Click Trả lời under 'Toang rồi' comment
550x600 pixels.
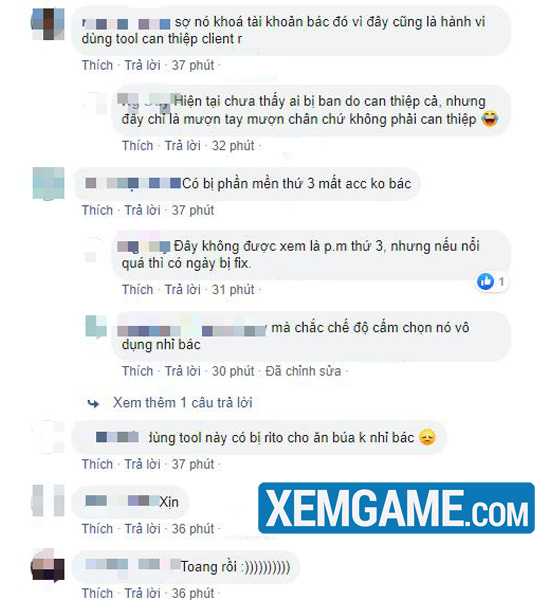[x=142, y=593]
